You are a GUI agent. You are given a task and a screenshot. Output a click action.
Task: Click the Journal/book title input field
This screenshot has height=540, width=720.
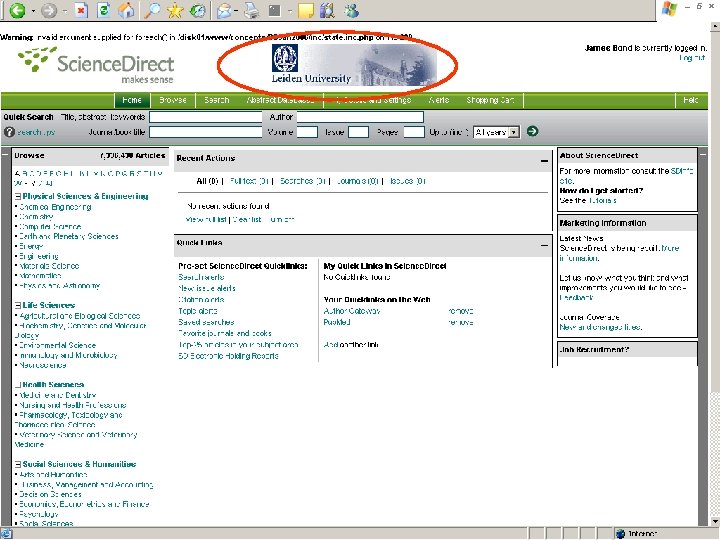point(206,132)
